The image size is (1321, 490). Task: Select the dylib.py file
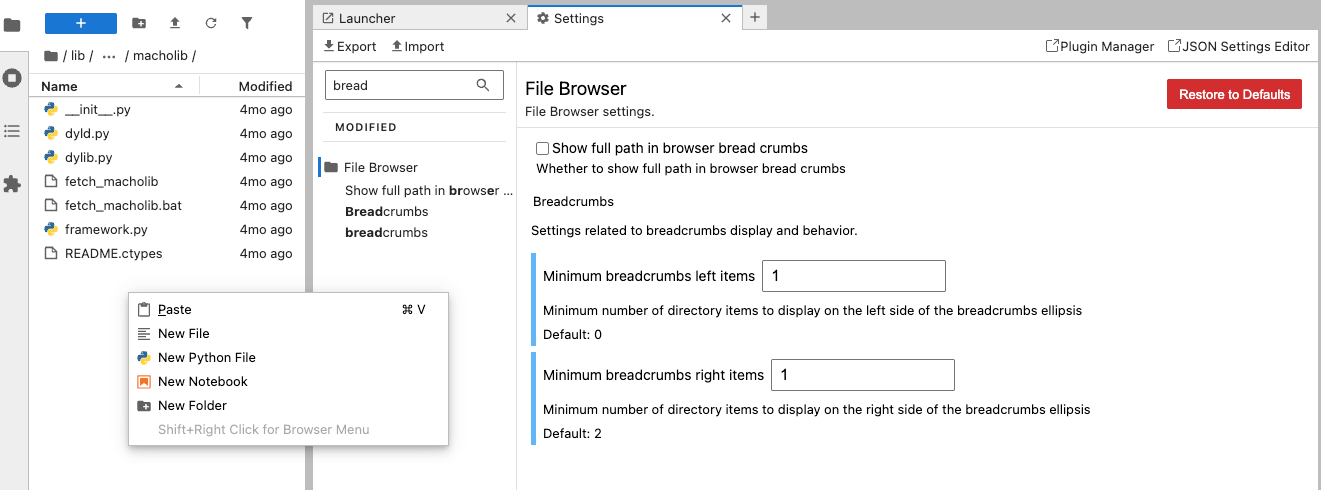pos(166,158)
